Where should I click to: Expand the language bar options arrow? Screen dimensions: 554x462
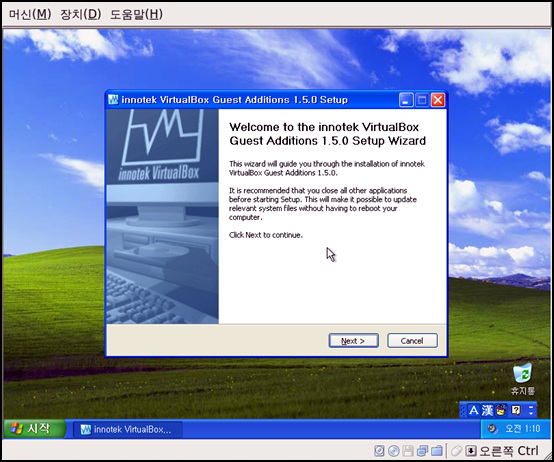[531, 410]
